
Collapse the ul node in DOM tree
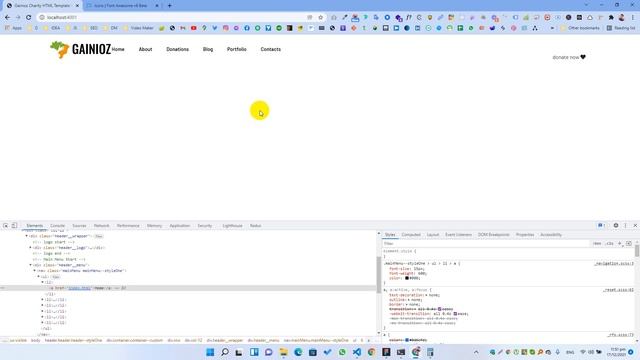pyautogui.click(x=38, y=276)
